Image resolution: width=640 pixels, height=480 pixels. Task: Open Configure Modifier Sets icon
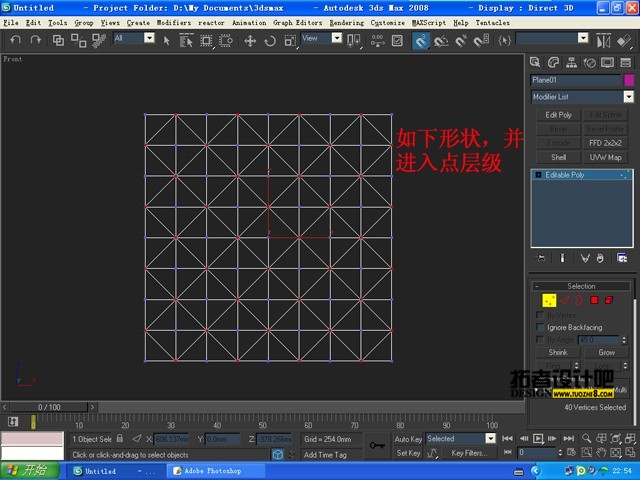click(x=622, y=258)
